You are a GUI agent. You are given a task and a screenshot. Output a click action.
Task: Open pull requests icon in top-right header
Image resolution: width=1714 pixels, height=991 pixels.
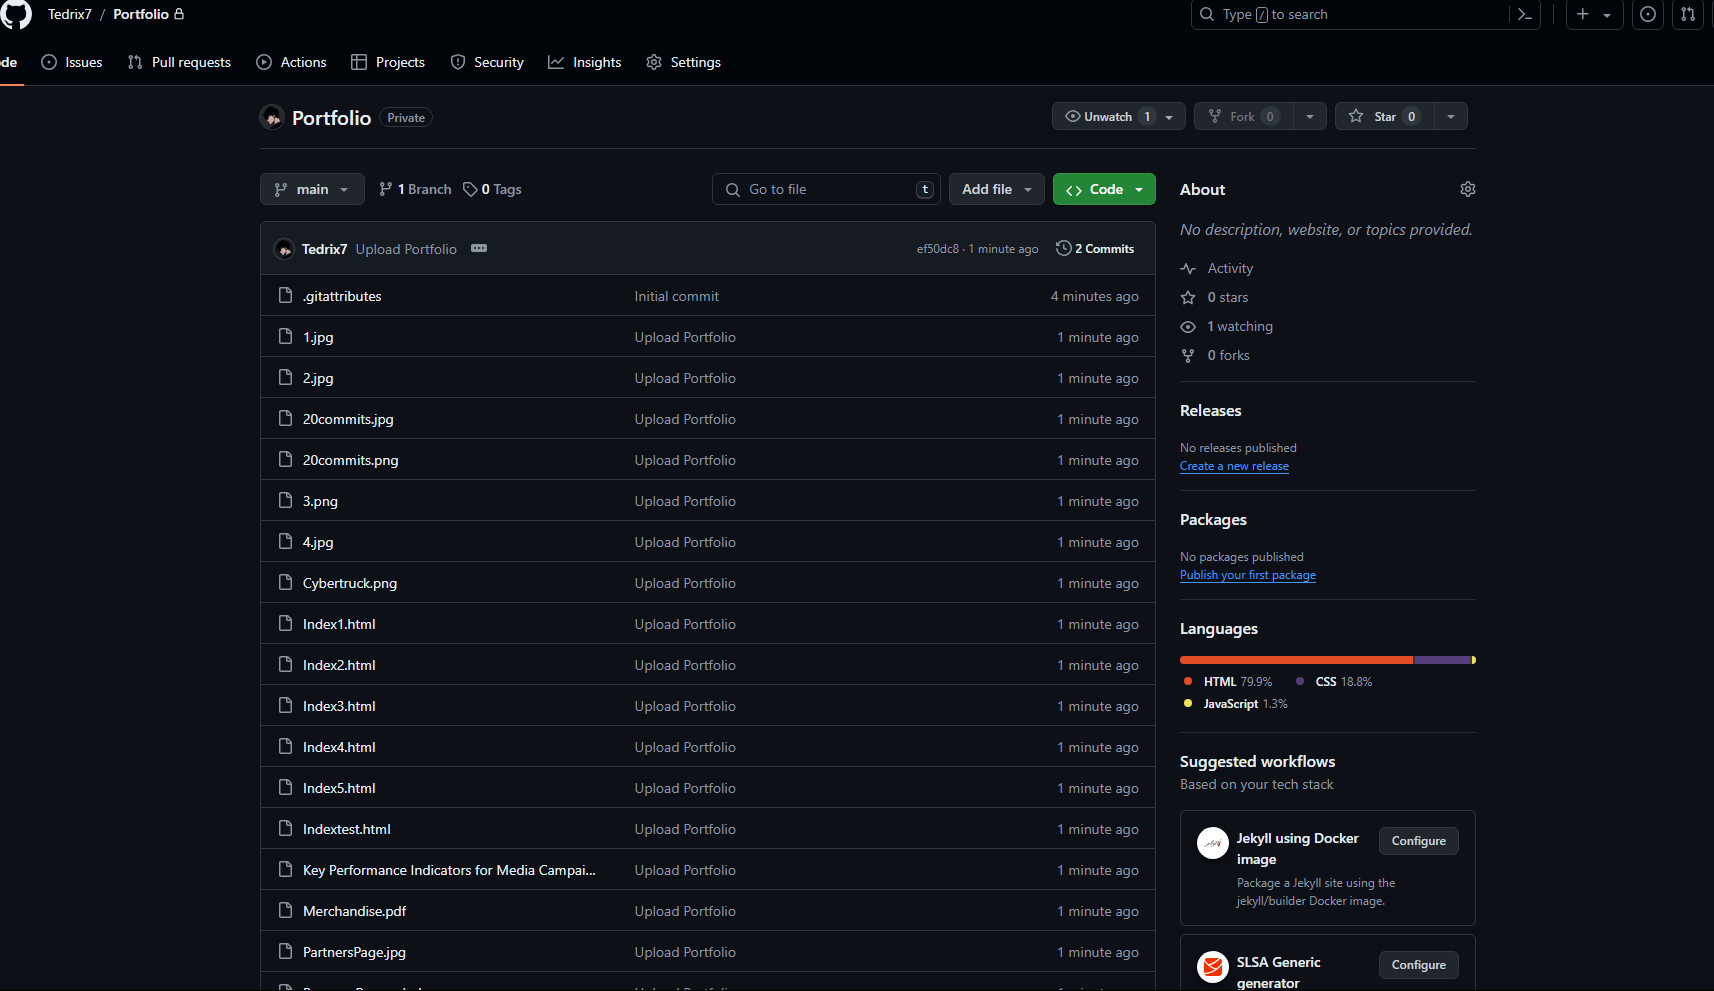click(1688, 15)
